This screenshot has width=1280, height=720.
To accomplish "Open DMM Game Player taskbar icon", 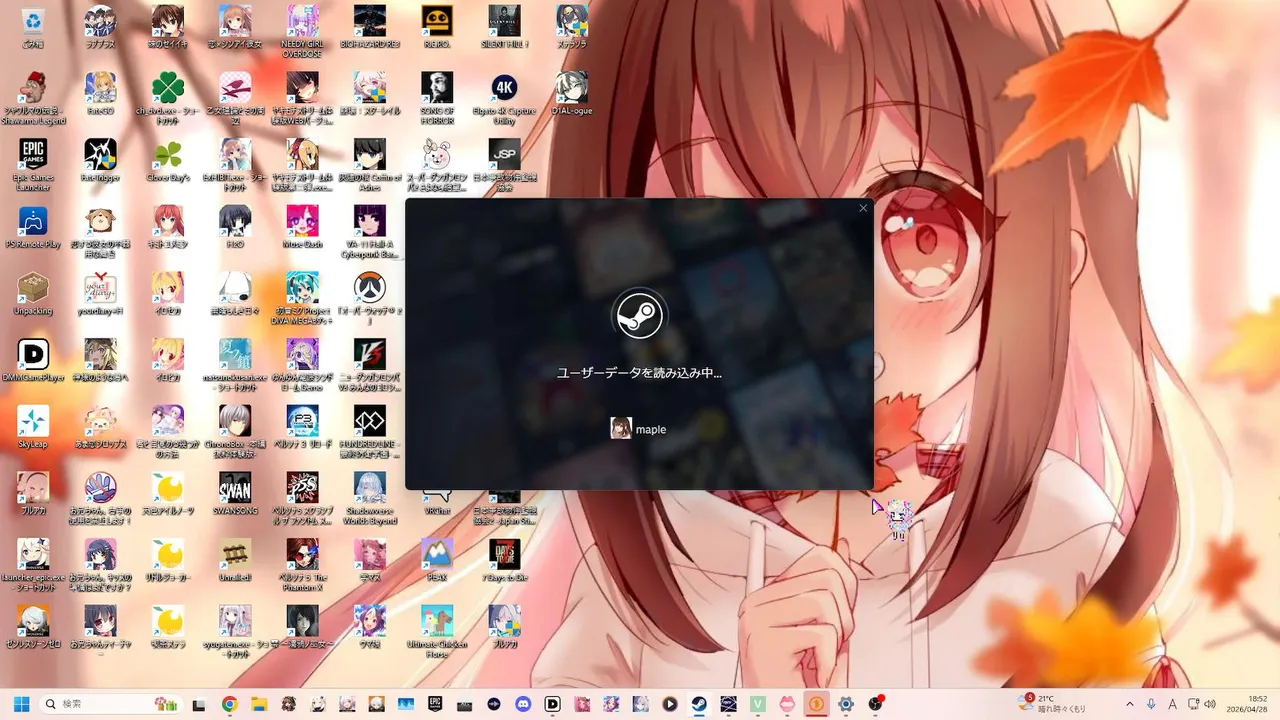I will [552, 704].
